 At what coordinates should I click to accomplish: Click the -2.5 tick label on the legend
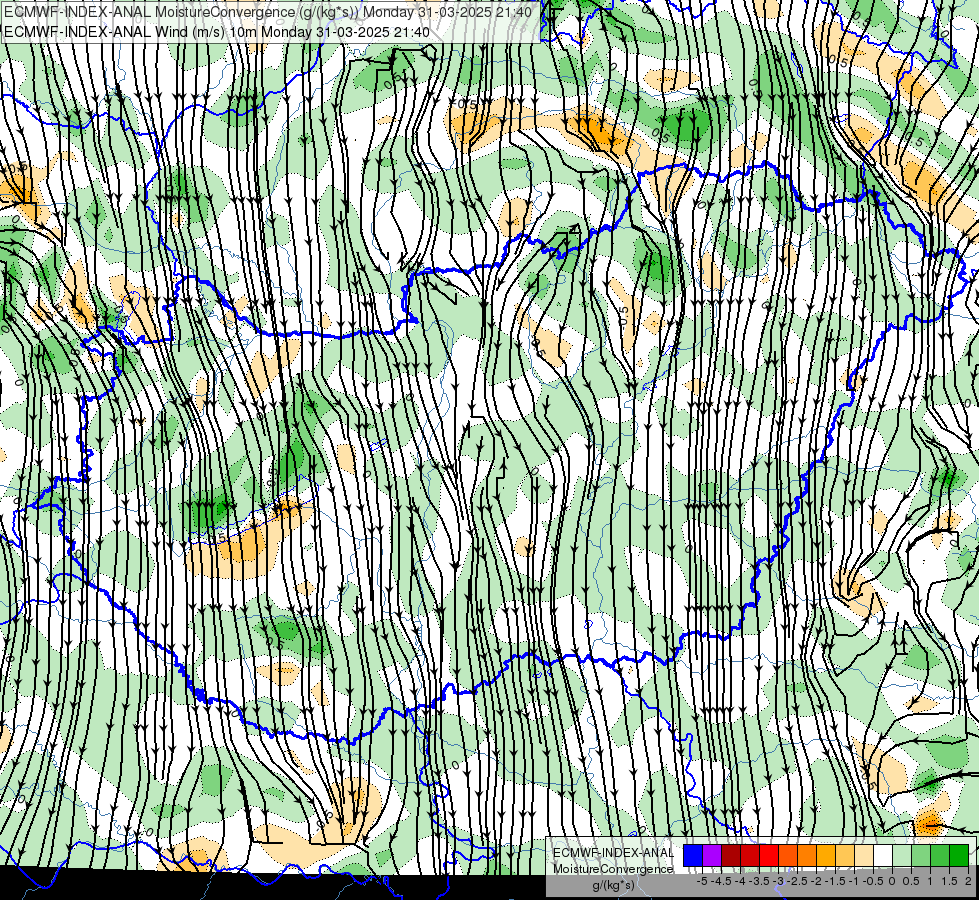coord(797,881)
